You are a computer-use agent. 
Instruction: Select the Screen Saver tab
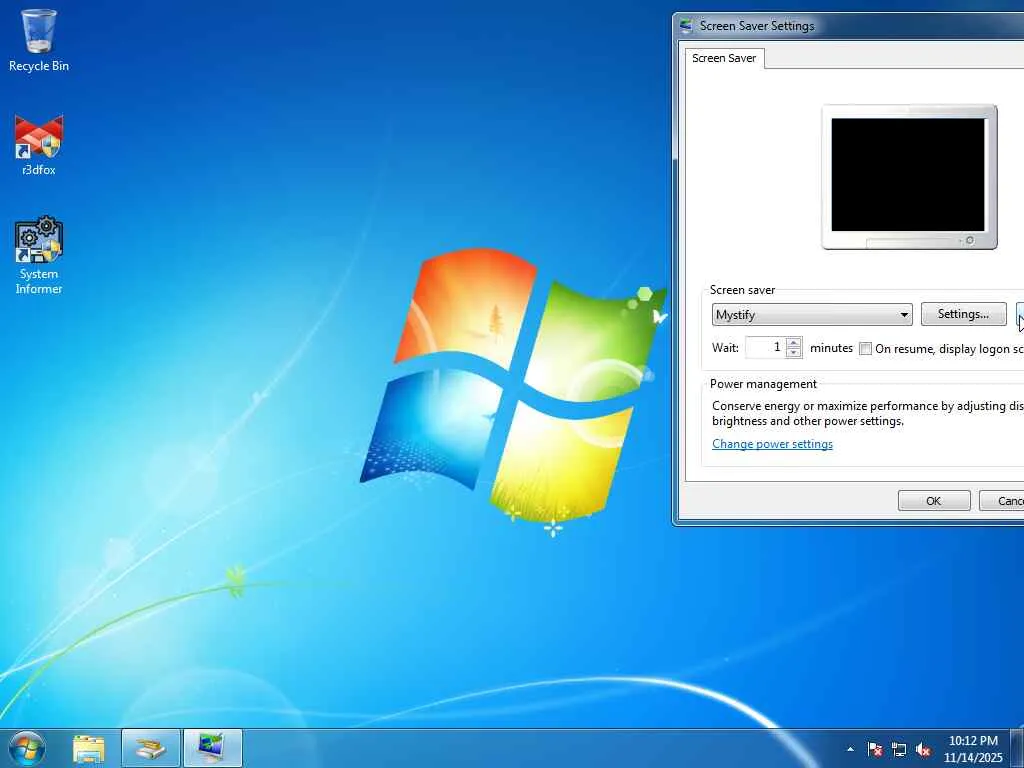724,58
